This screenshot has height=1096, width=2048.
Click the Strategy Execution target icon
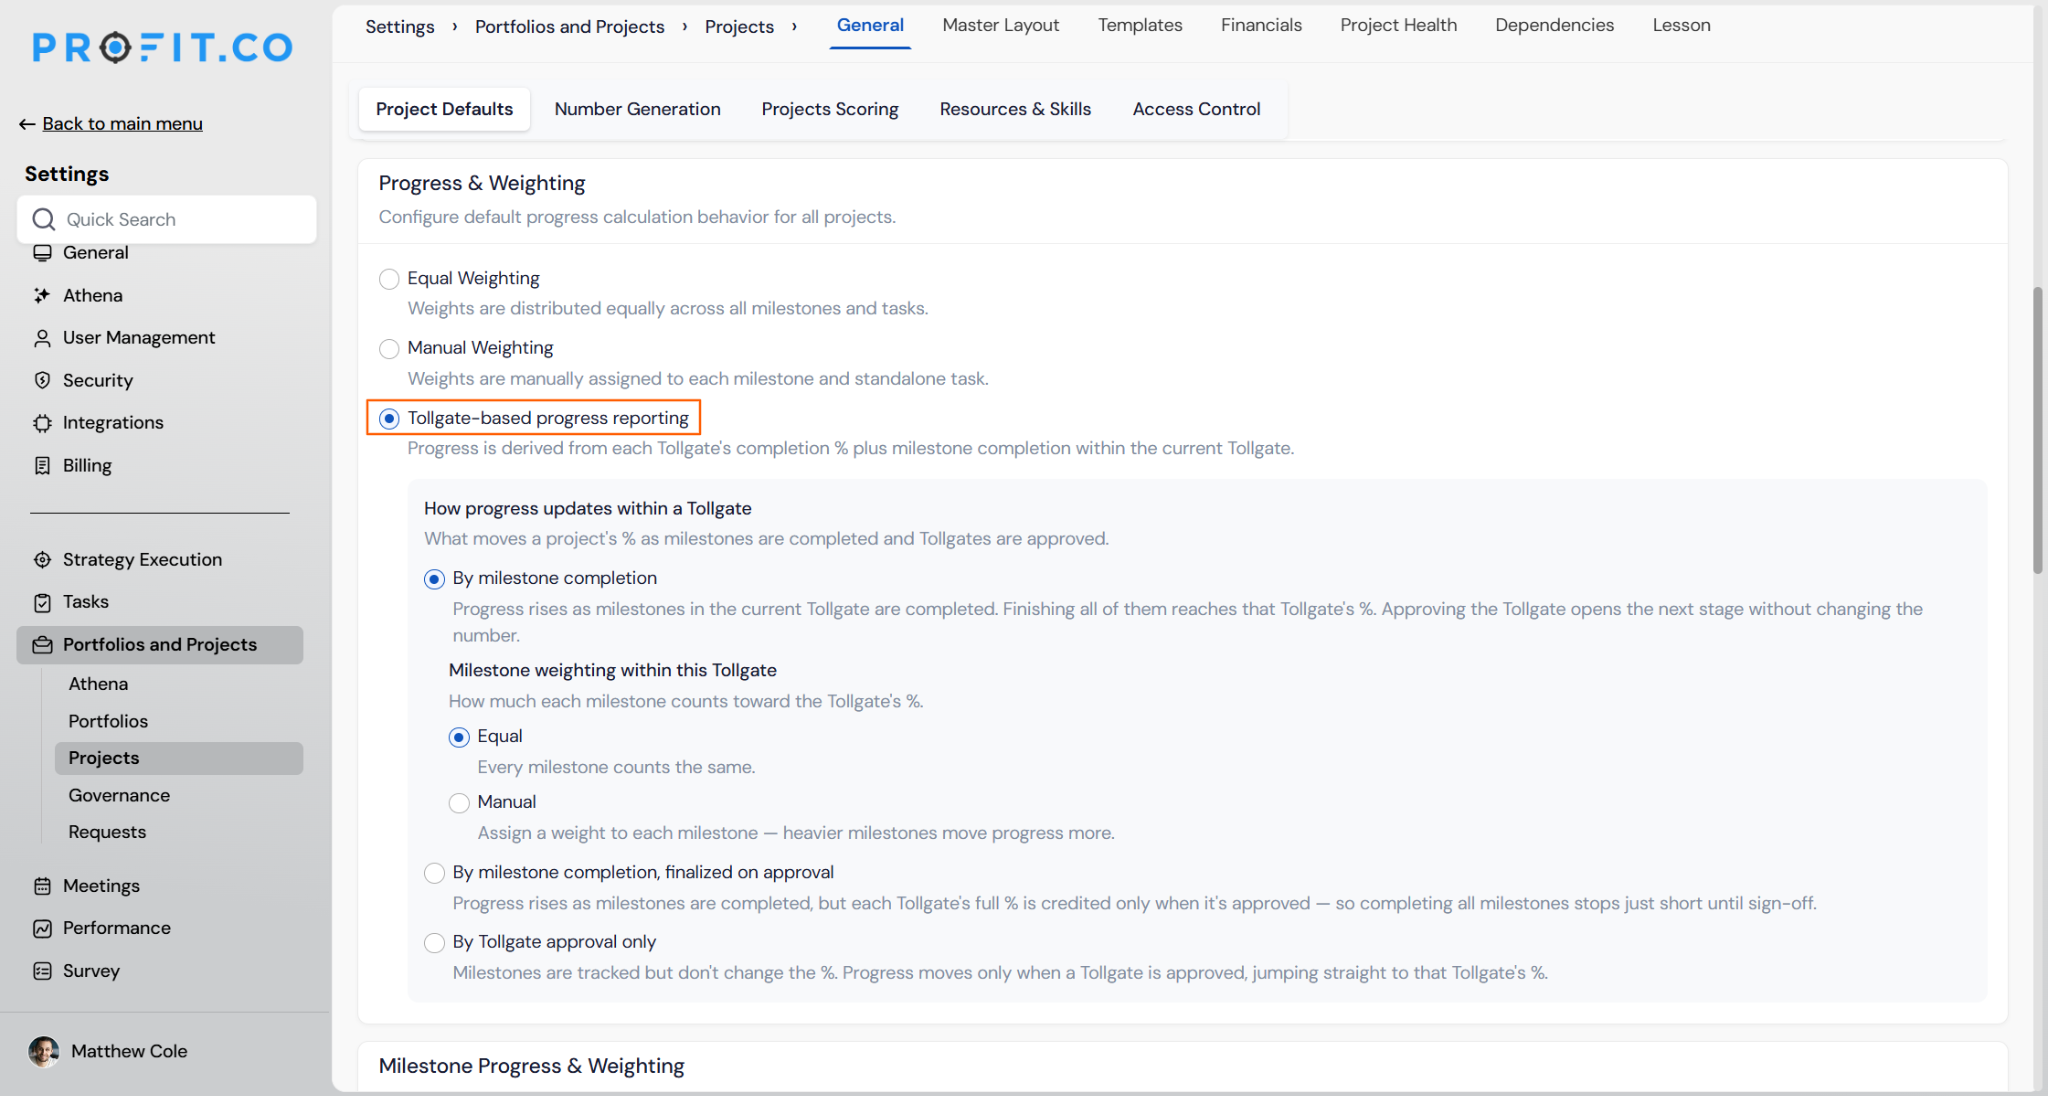click(42, 559)
